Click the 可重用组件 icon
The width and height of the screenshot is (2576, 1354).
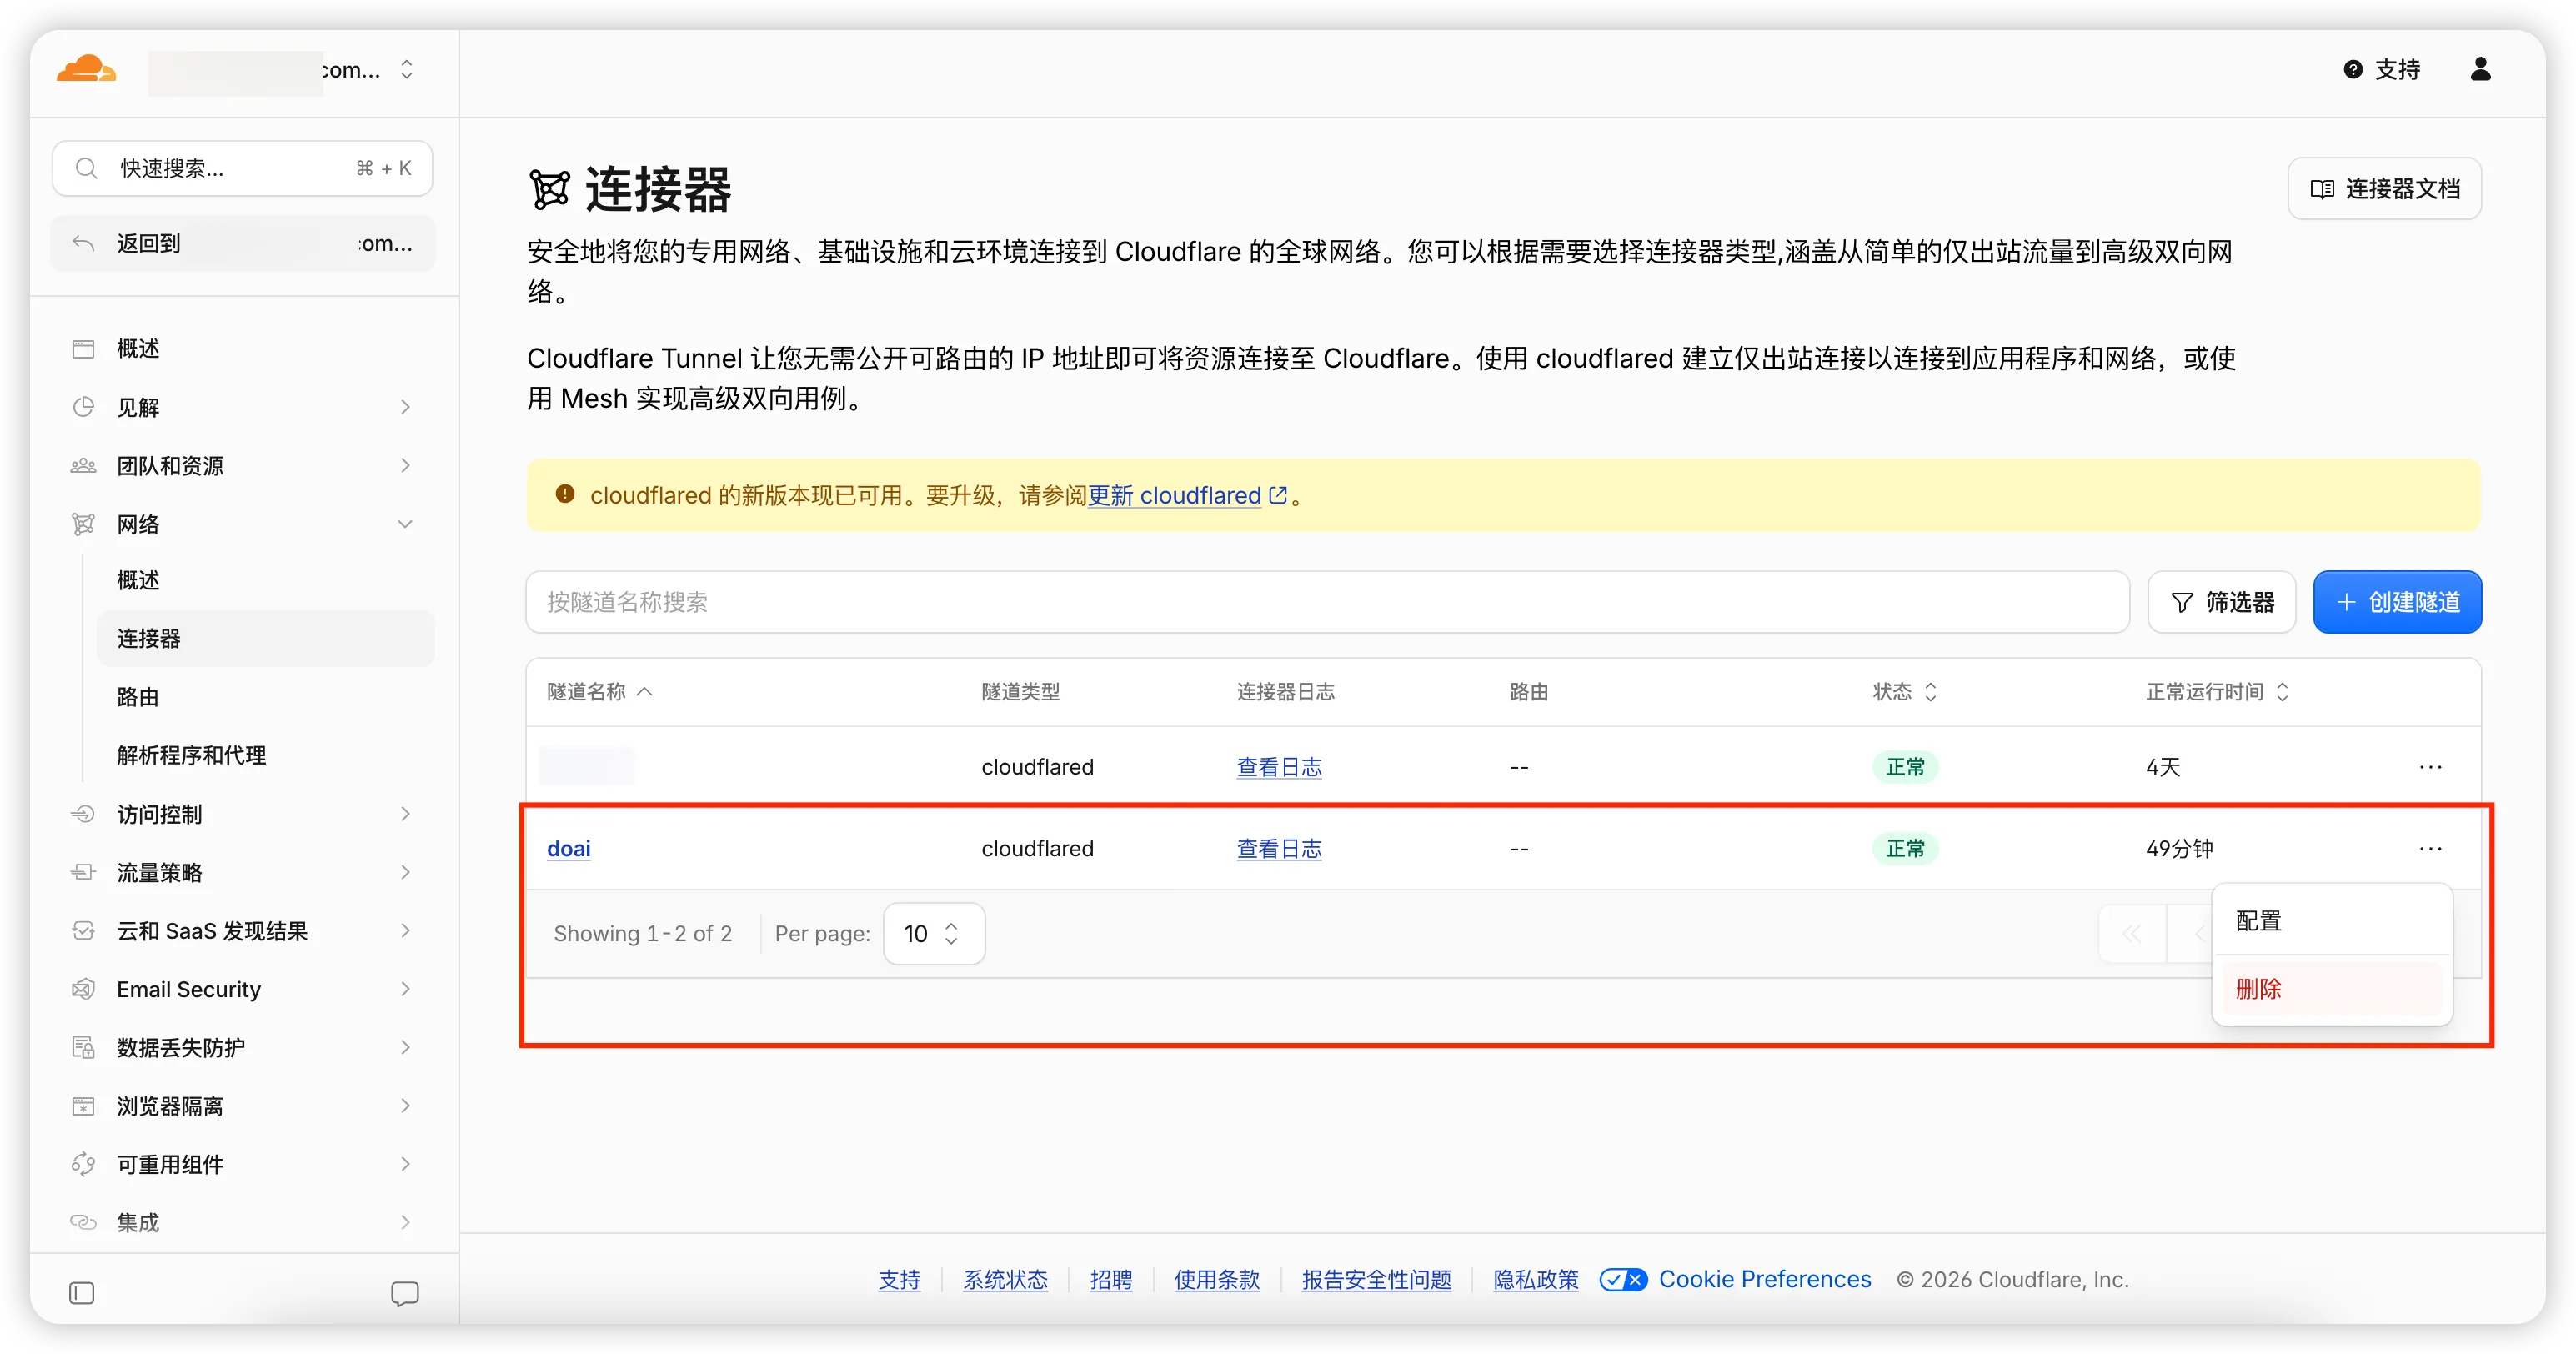coord(83,1164)
